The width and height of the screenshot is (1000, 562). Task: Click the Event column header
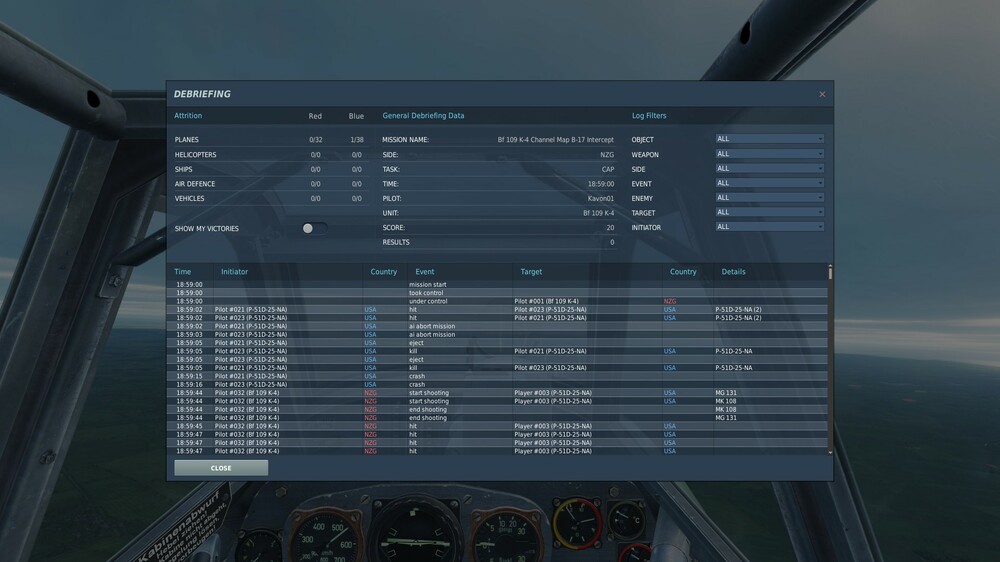pos(424,272)
